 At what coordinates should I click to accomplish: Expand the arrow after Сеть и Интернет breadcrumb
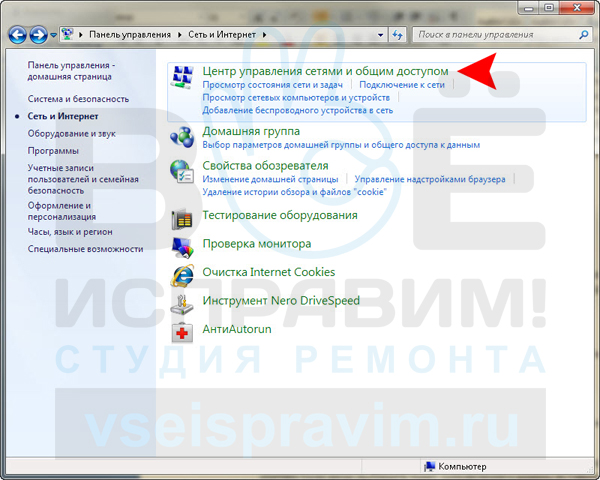coord(264,35)
